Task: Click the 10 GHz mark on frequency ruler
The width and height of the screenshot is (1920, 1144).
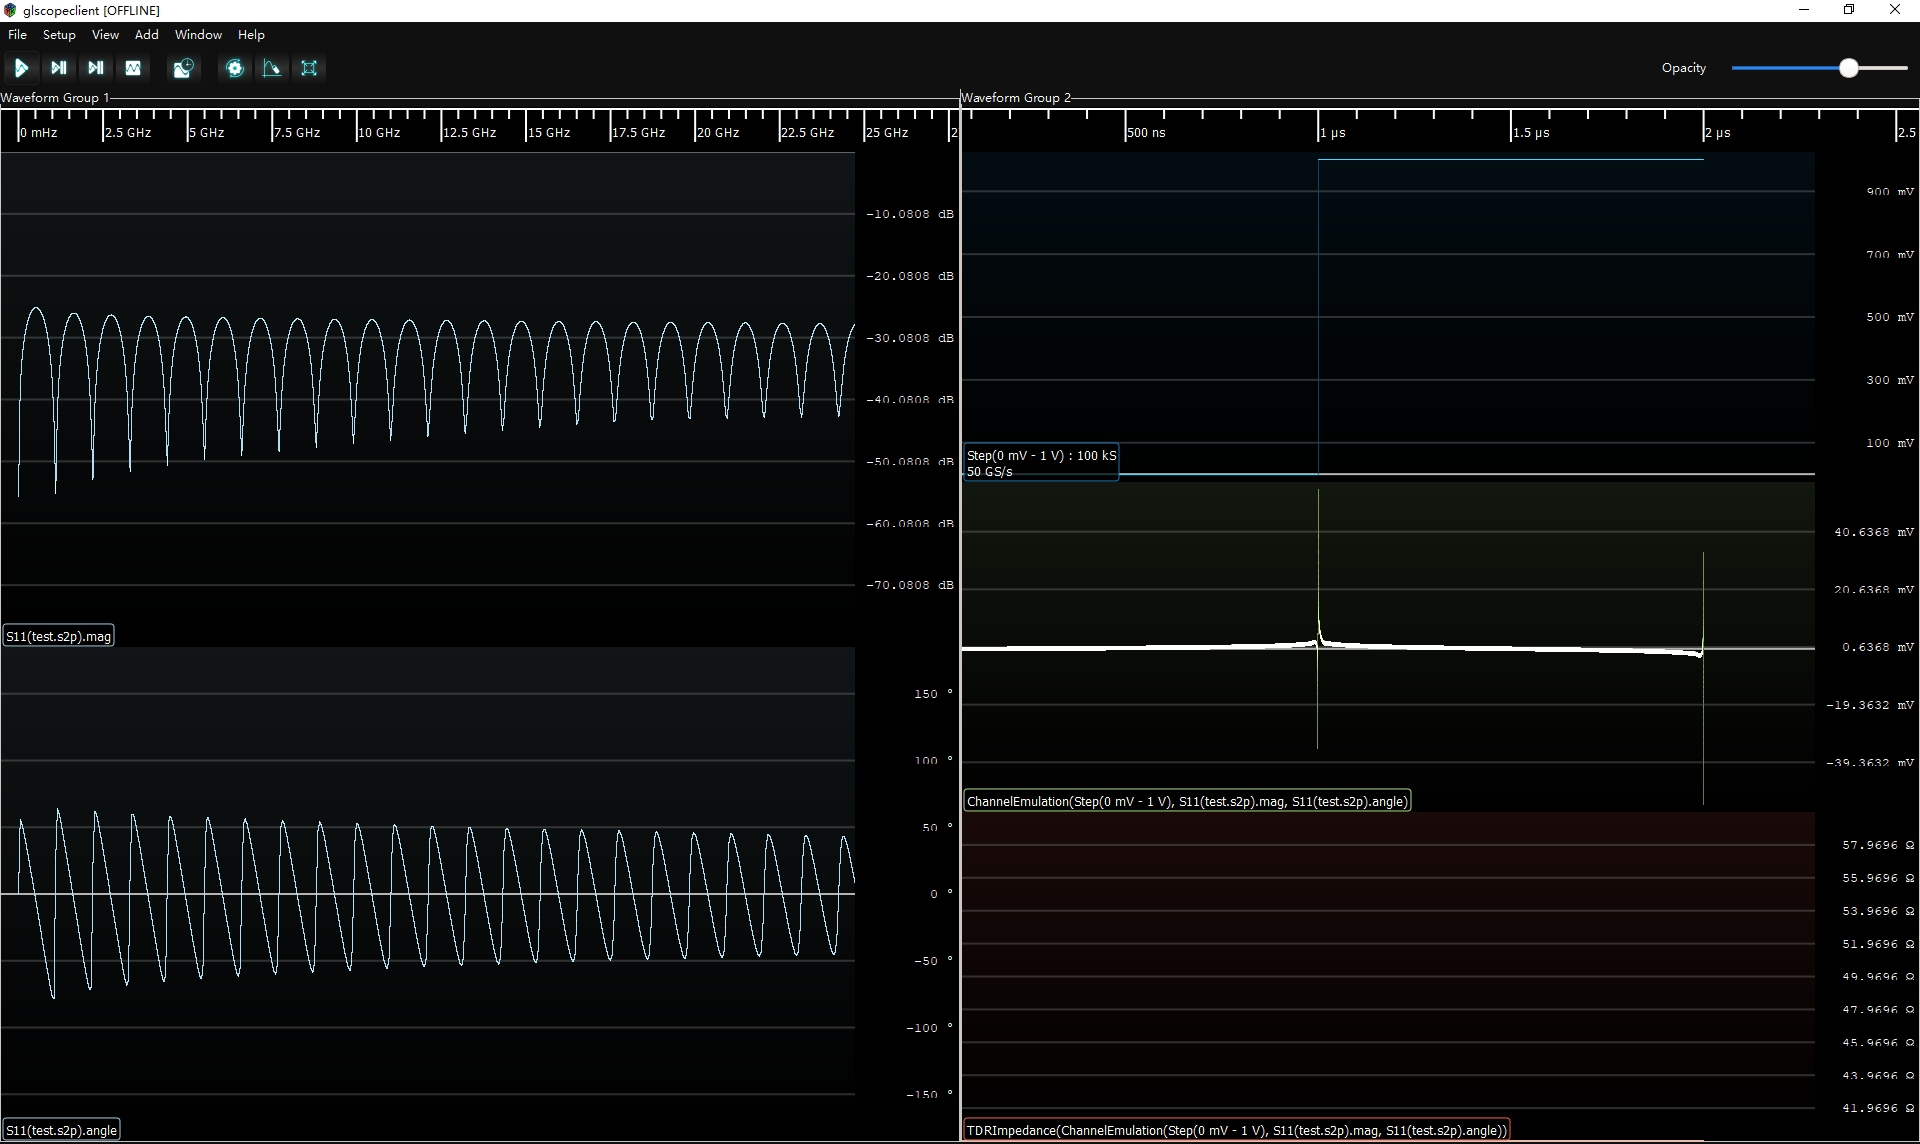Action: pyautogui.click(x=379, y=132)
